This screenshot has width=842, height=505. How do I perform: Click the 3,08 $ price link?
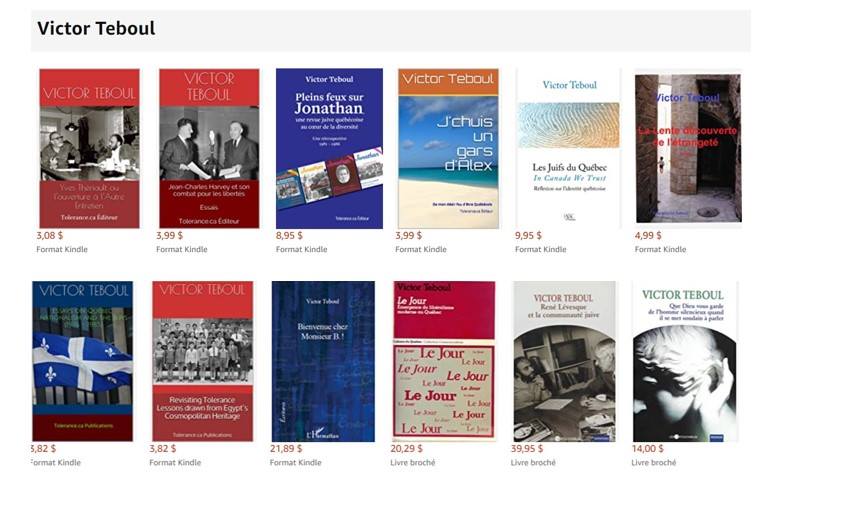tap(50, 235)
